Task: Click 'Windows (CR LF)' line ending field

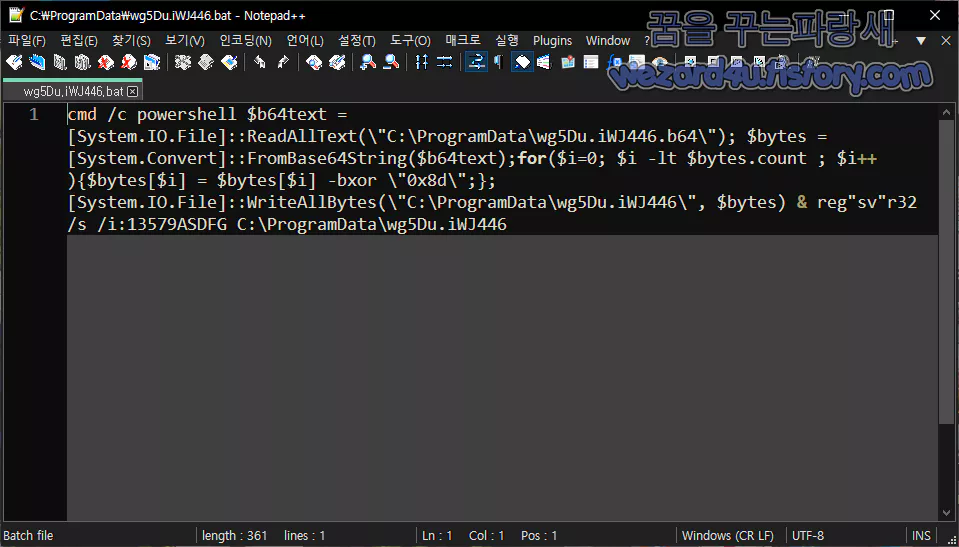Action: click(728, 535)
